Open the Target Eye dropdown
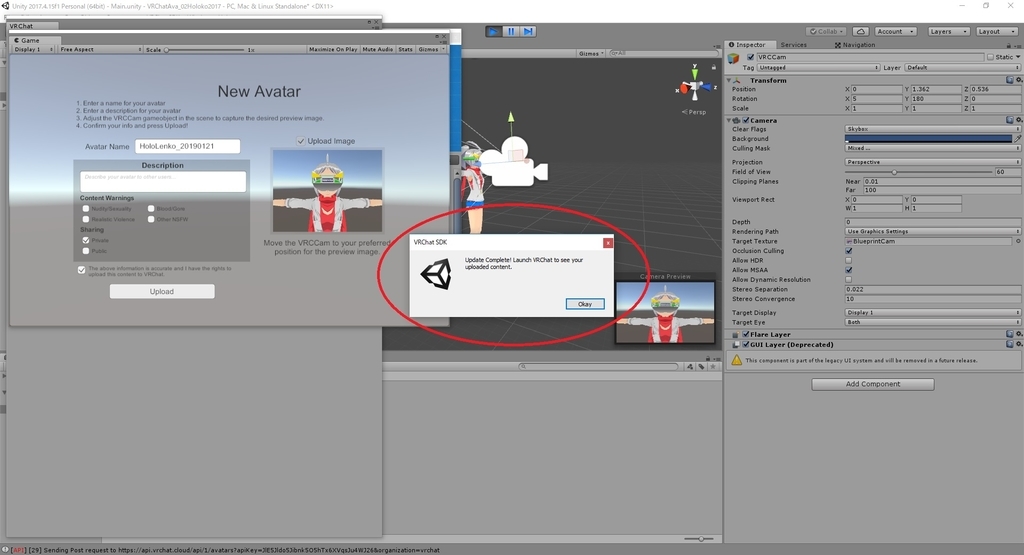 (x=933, y=322)
